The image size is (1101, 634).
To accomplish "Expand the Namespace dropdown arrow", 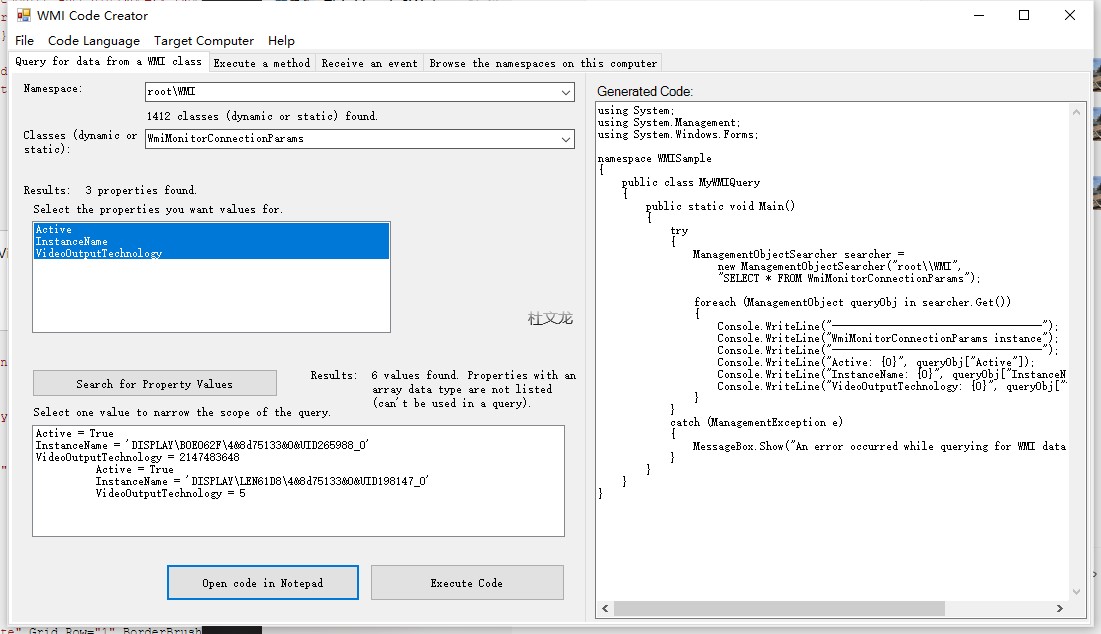I will point(566,92).
